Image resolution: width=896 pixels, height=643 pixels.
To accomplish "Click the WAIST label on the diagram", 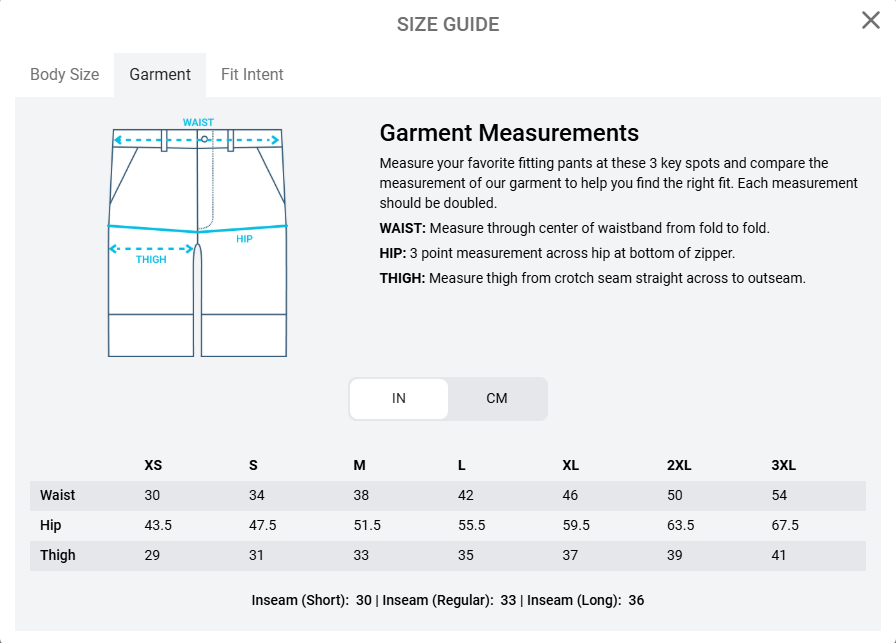I will pos(198,122).
